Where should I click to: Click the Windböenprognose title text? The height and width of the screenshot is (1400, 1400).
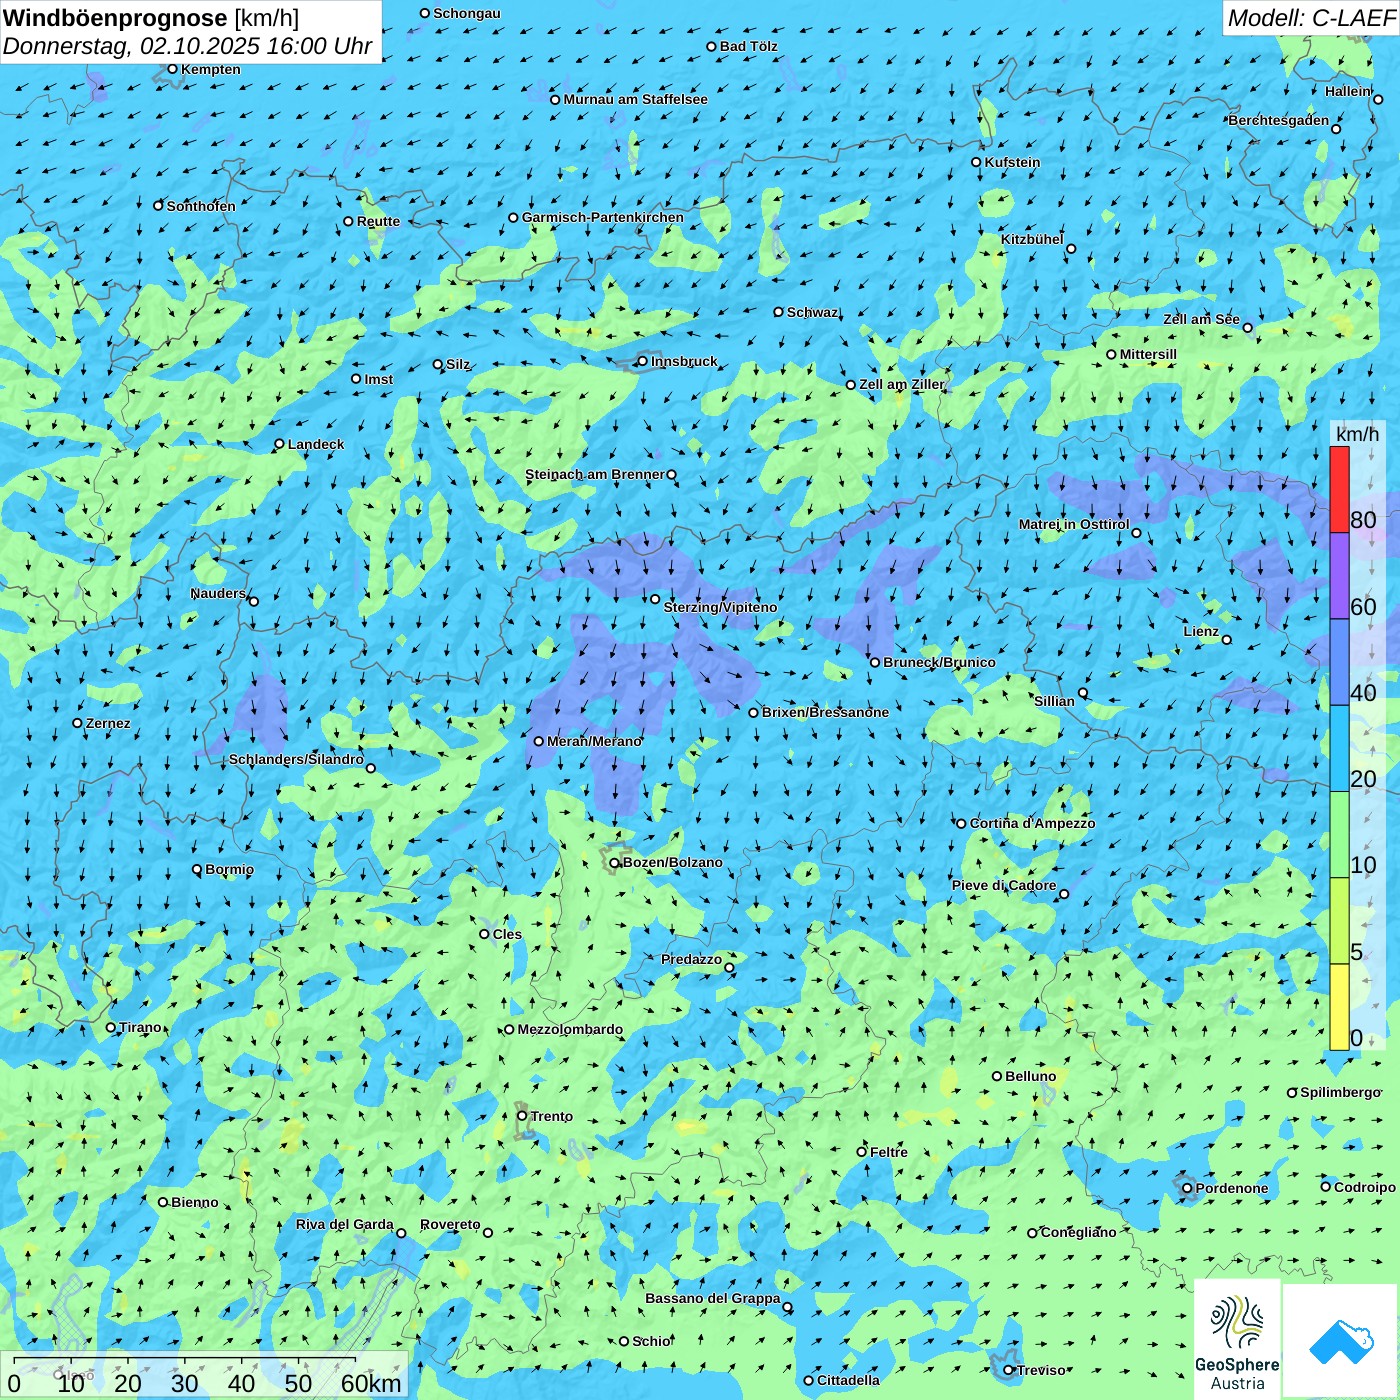115,18
